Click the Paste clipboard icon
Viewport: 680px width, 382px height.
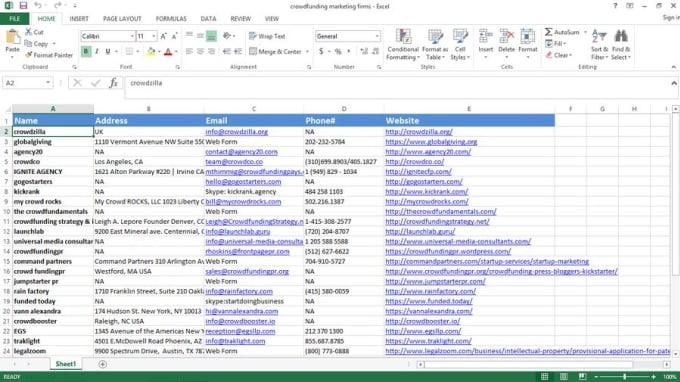click(13, 37)
